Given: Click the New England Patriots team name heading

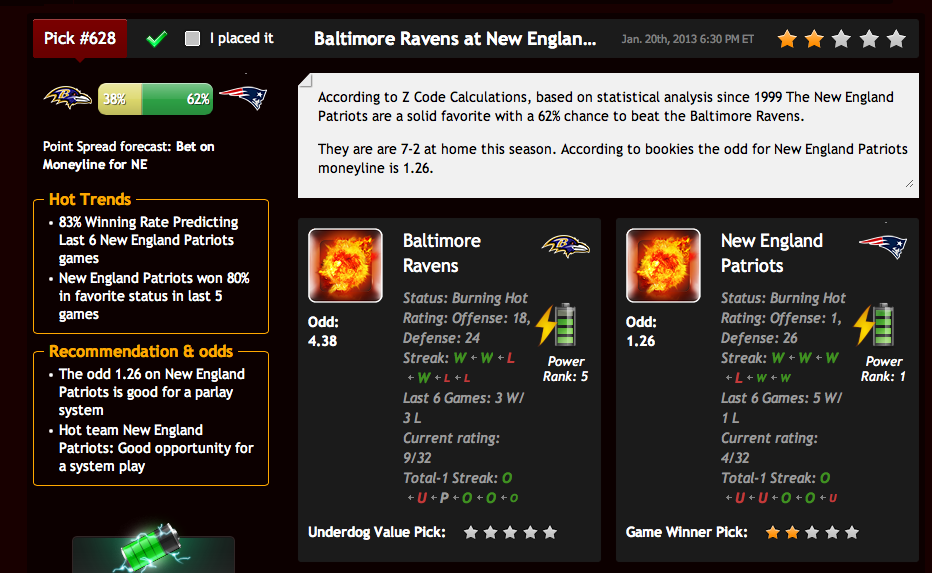Looking at the screenshot, I should pos(772,253).
